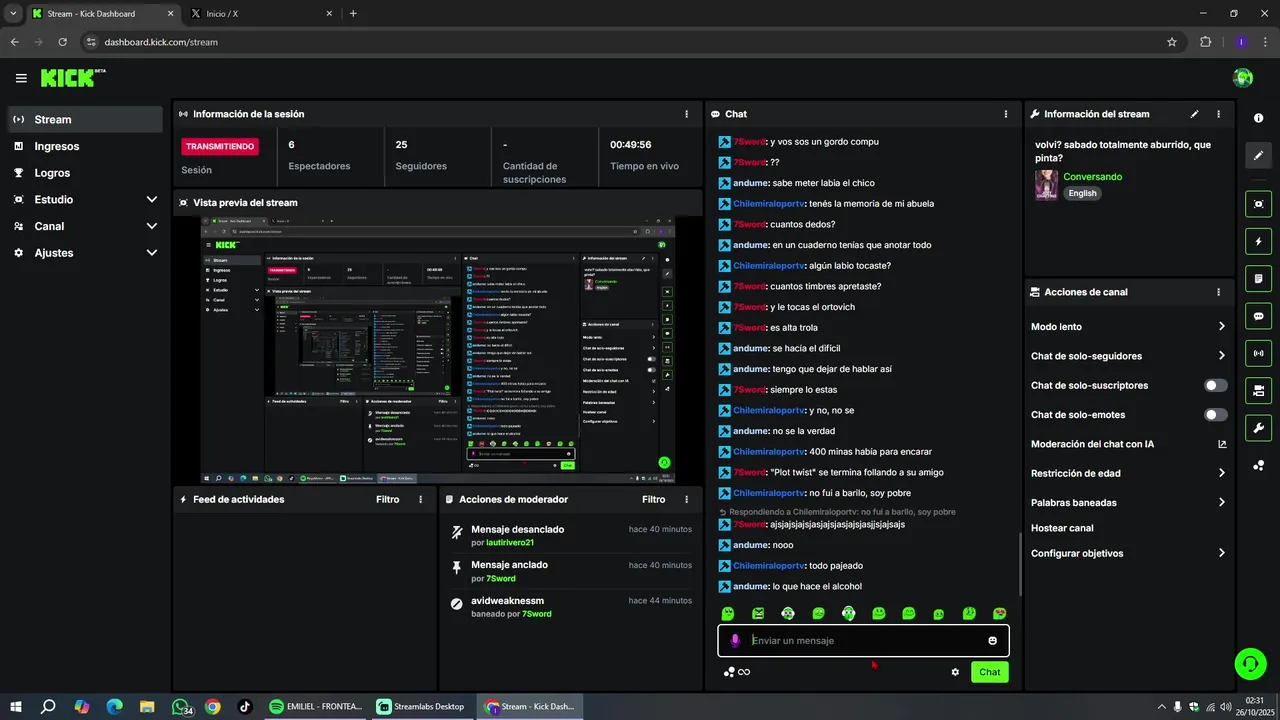Click the screen capture icon in right sidebar
Screen dimensions: 1280x720
click(x=1258, y=204)
